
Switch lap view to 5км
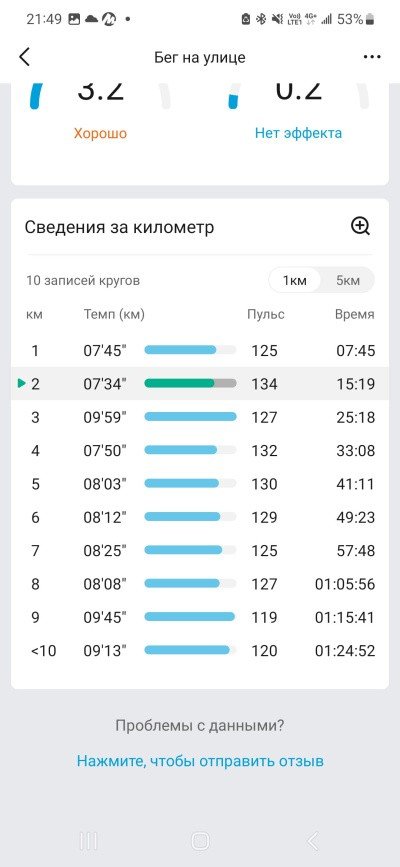(x=348, y=280)
